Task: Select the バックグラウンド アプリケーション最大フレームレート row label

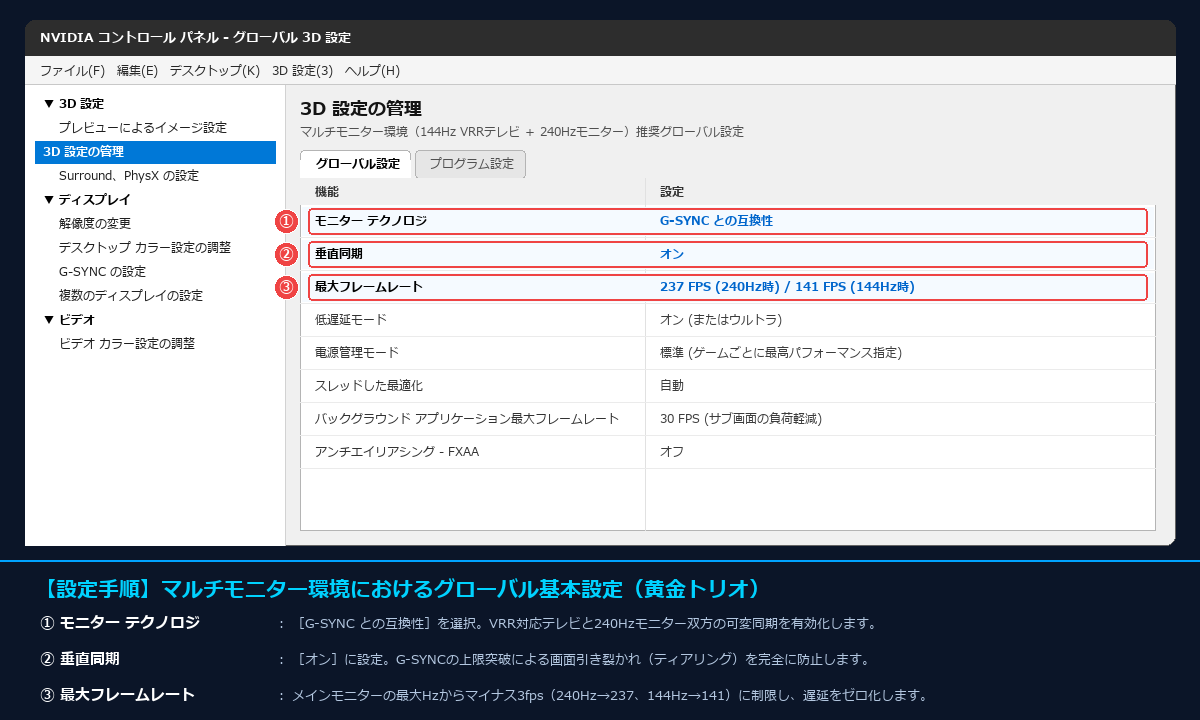Action: click(467, 419)
